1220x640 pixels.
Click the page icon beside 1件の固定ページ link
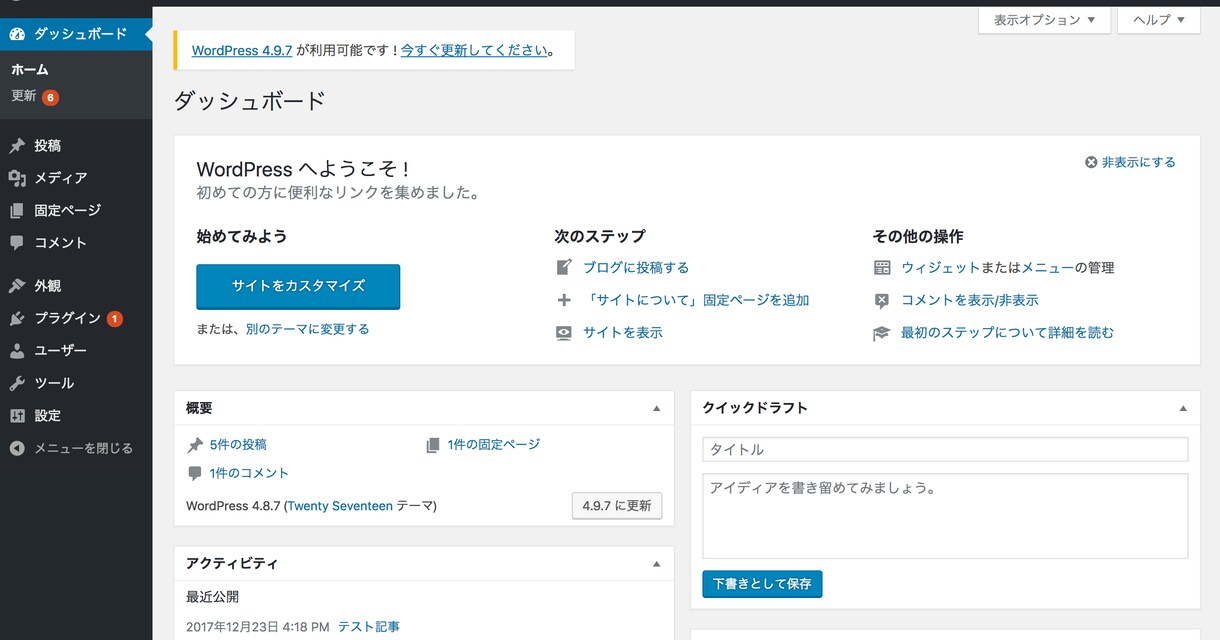click(x=433, y=445)
